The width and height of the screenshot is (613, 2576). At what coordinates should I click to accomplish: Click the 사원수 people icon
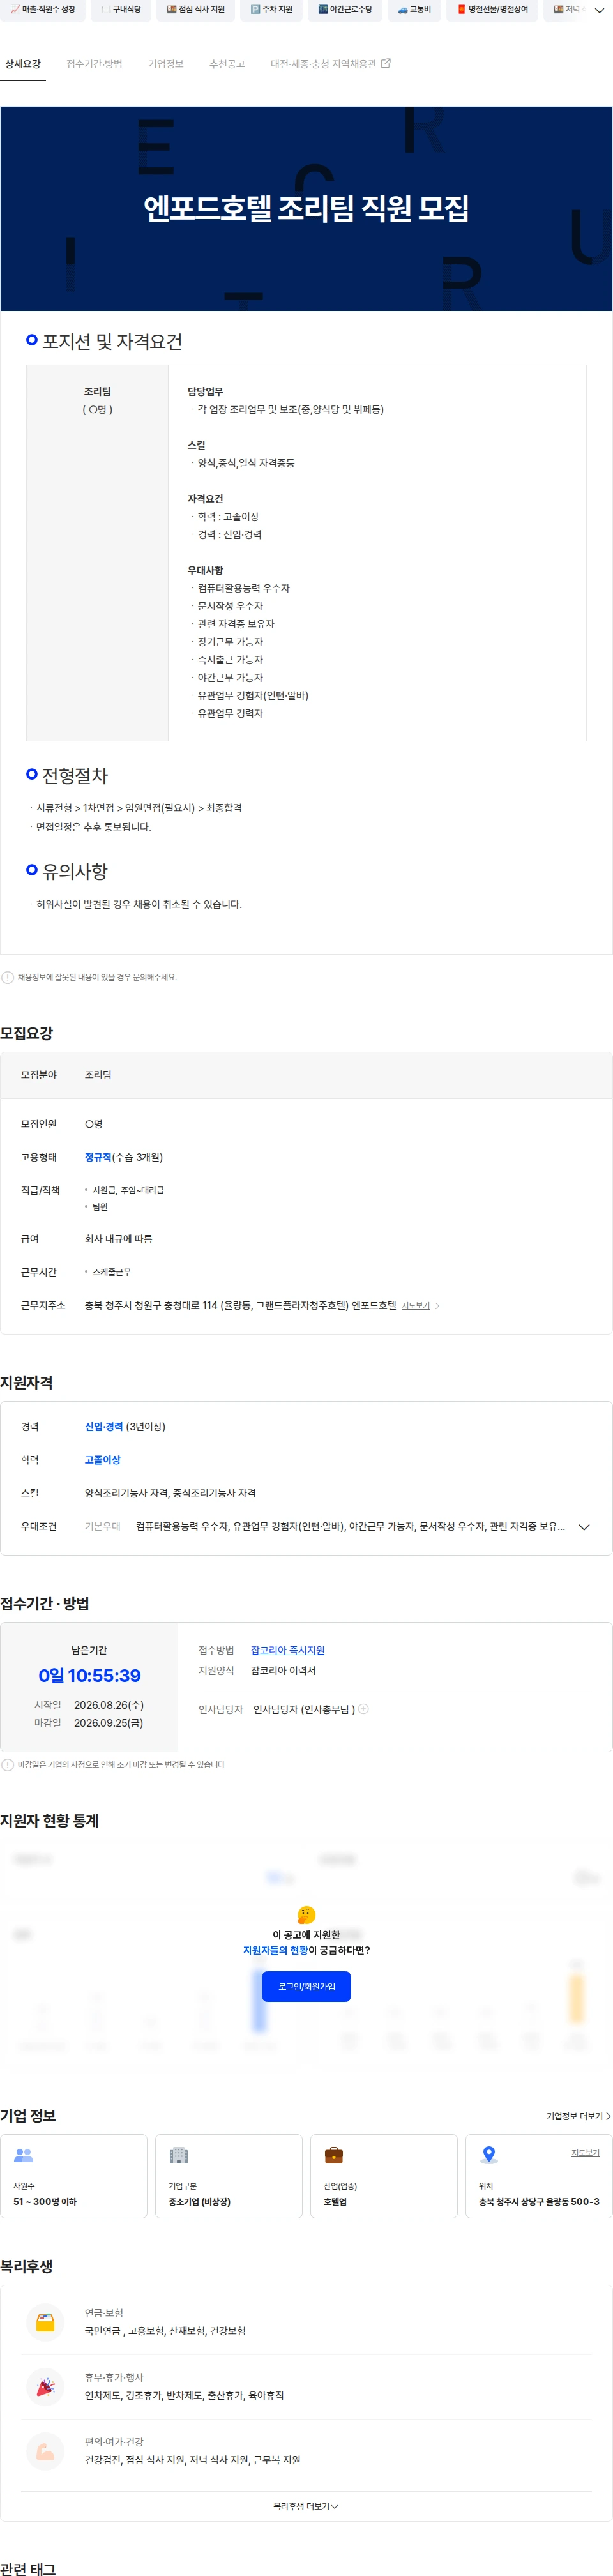(x=24, y=2155)
